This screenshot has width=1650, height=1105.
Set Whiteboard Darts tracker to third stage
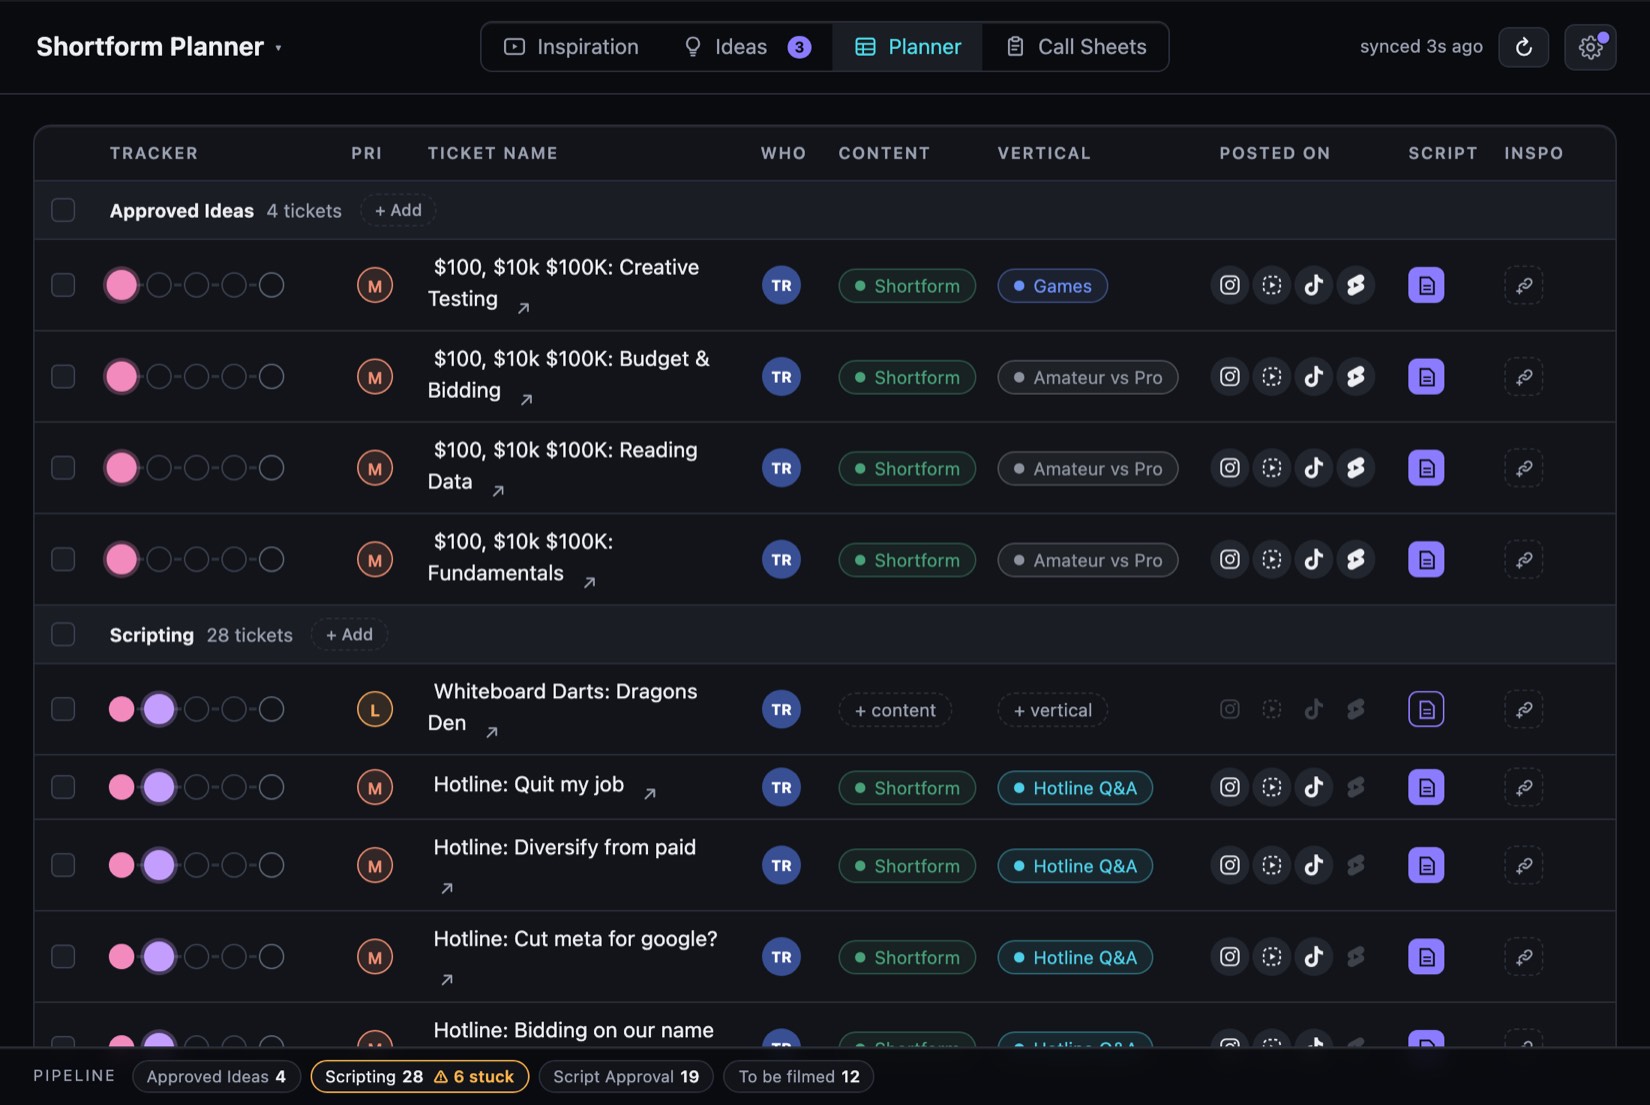196,709
